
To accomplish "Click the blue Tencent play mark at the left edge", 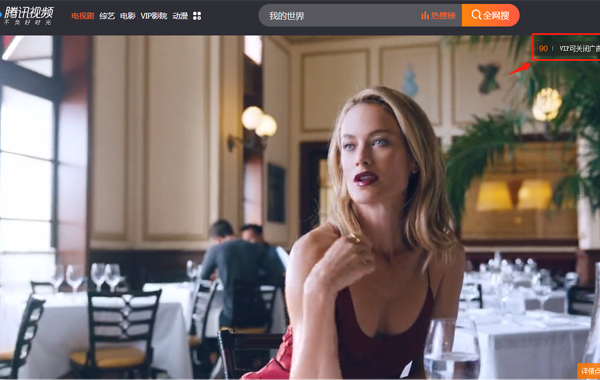I will coord(1,15).
